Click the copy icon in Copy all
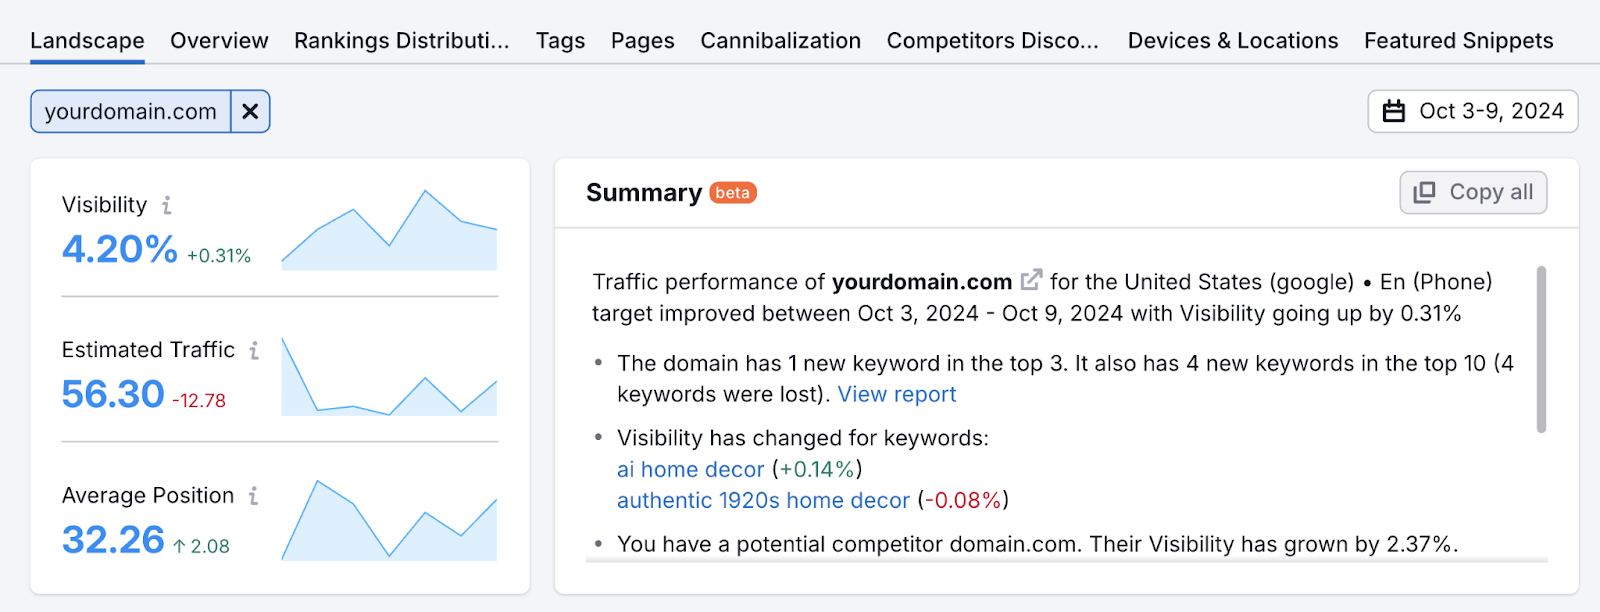 [1424, 193]
